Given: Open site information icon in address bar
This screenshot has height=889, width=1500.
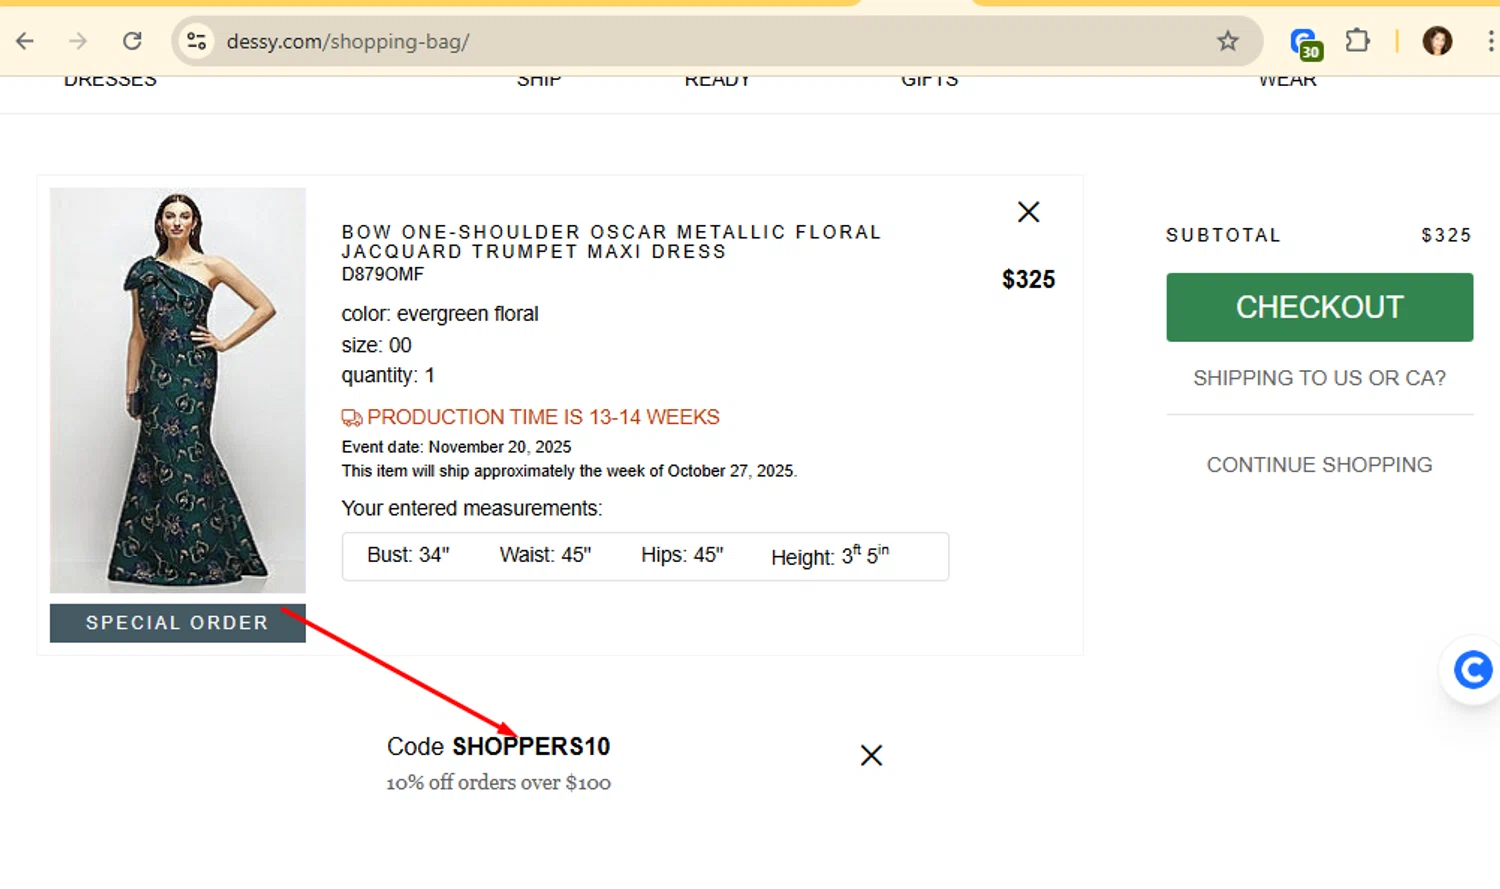Looking at the screenshot, I should coord(197,41).
